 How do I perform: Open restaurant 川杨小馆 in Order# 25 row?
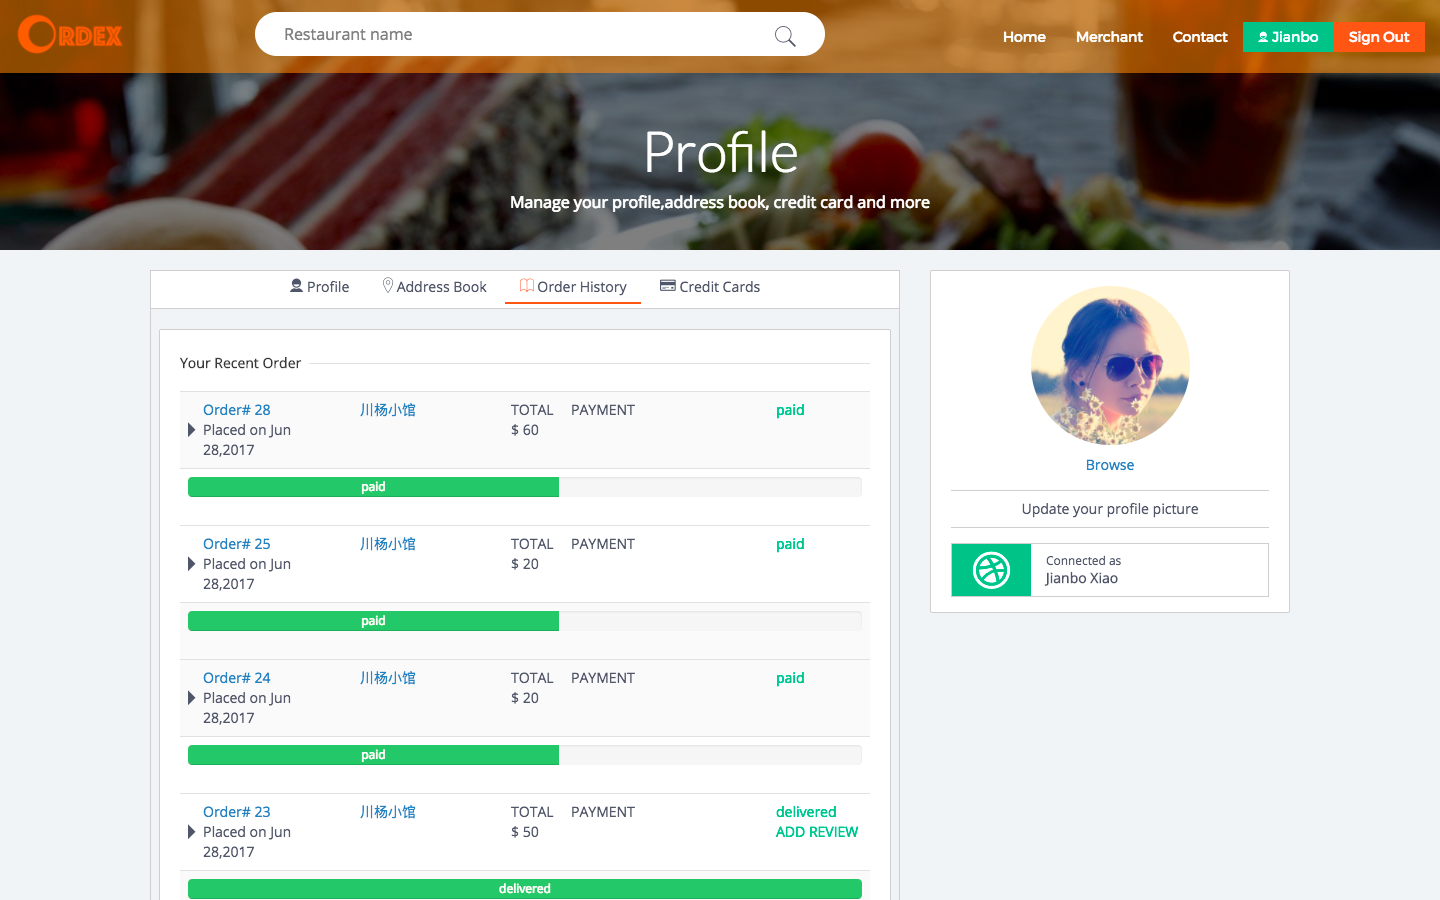pos(388,544)
